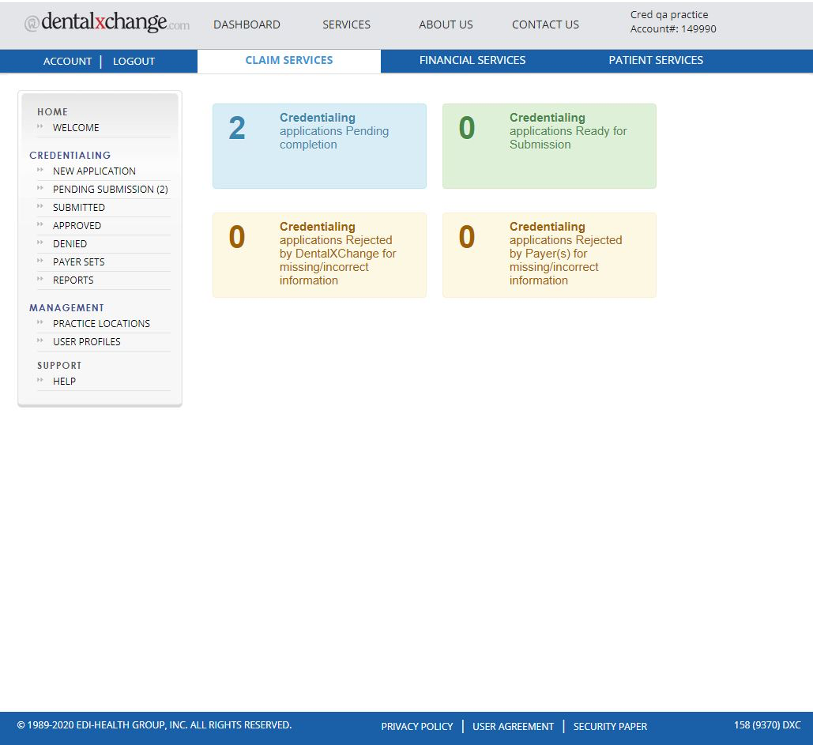
Task: Switch to the Financial Services tab
Action: pos(472,61)
